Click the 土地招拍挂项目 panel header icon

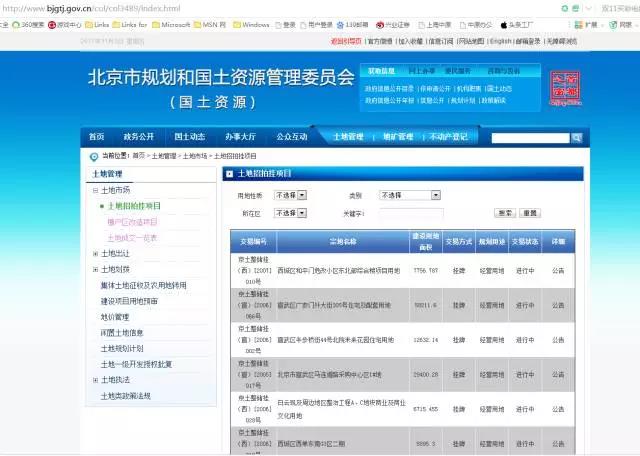(x=229, y=174)
